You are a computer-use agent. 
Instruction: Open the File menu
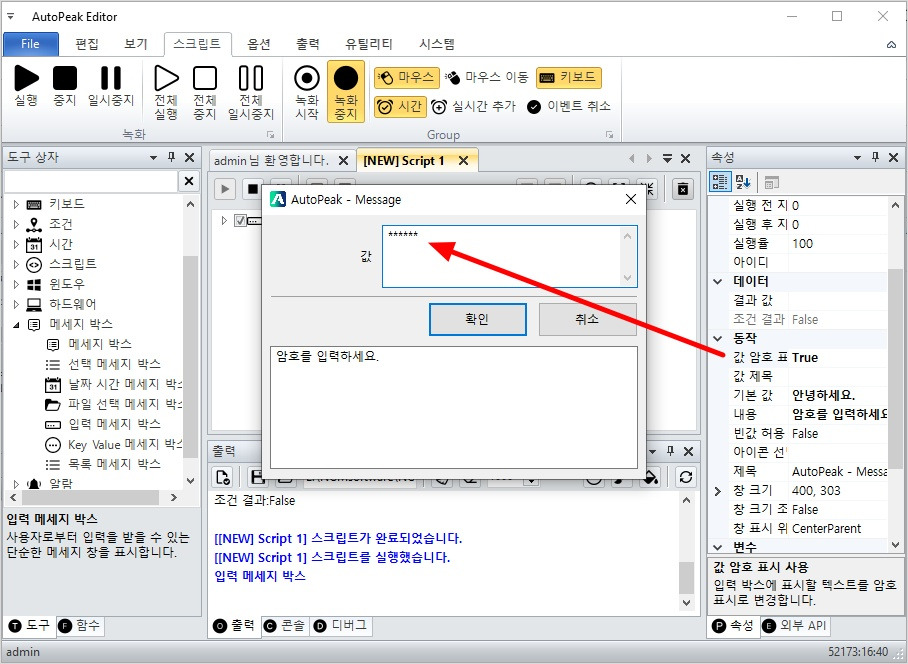pos(31,44)
